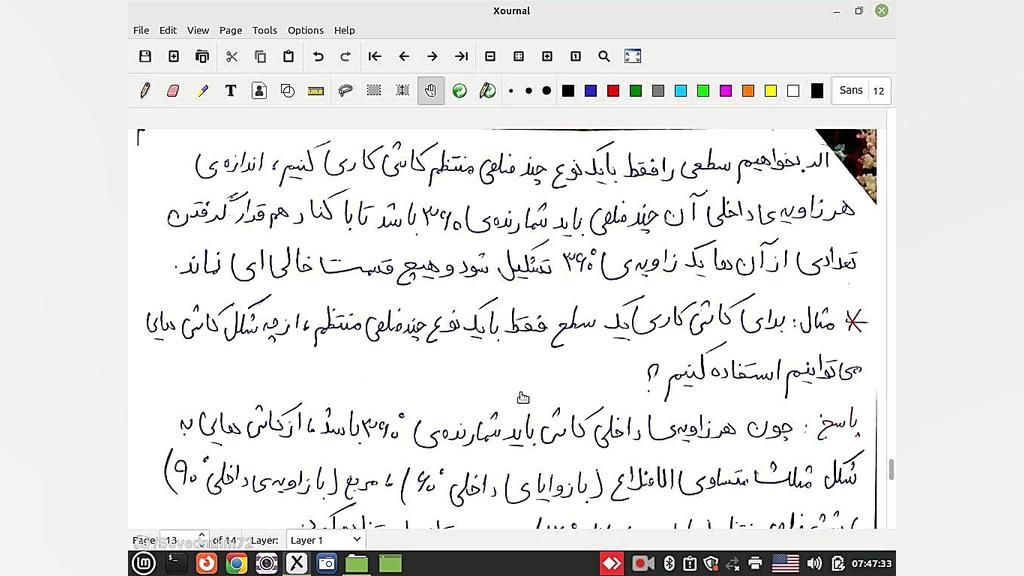Go to the previous page arrow

pos(404,56)
